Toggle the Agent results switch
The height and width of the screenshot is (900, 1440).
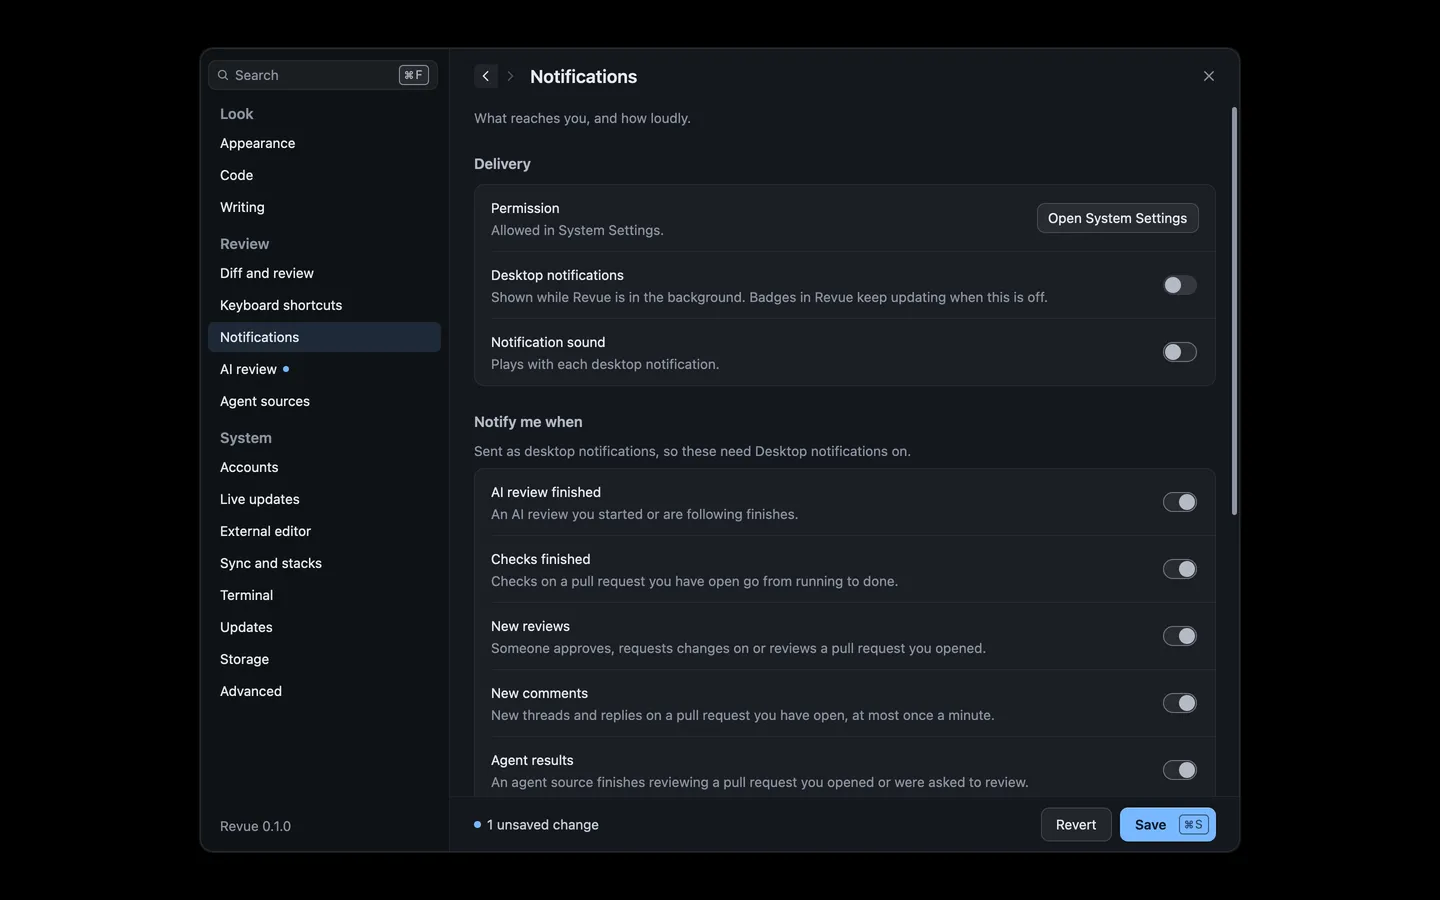pos(1180,770)
